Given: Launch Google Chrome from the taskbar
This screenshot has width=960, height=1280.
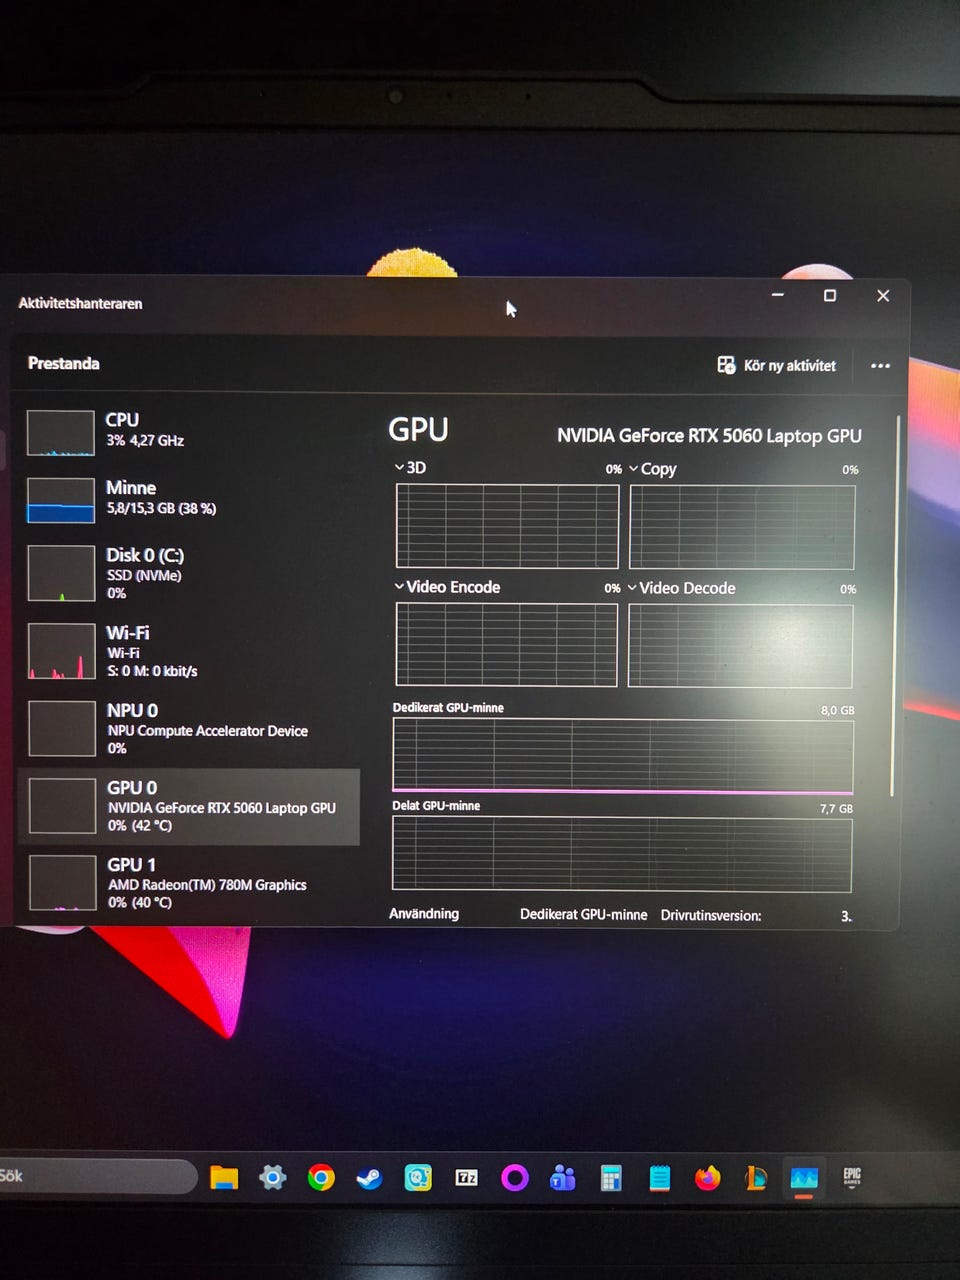Looking at the screenshot, I should tap(321, 1178).
